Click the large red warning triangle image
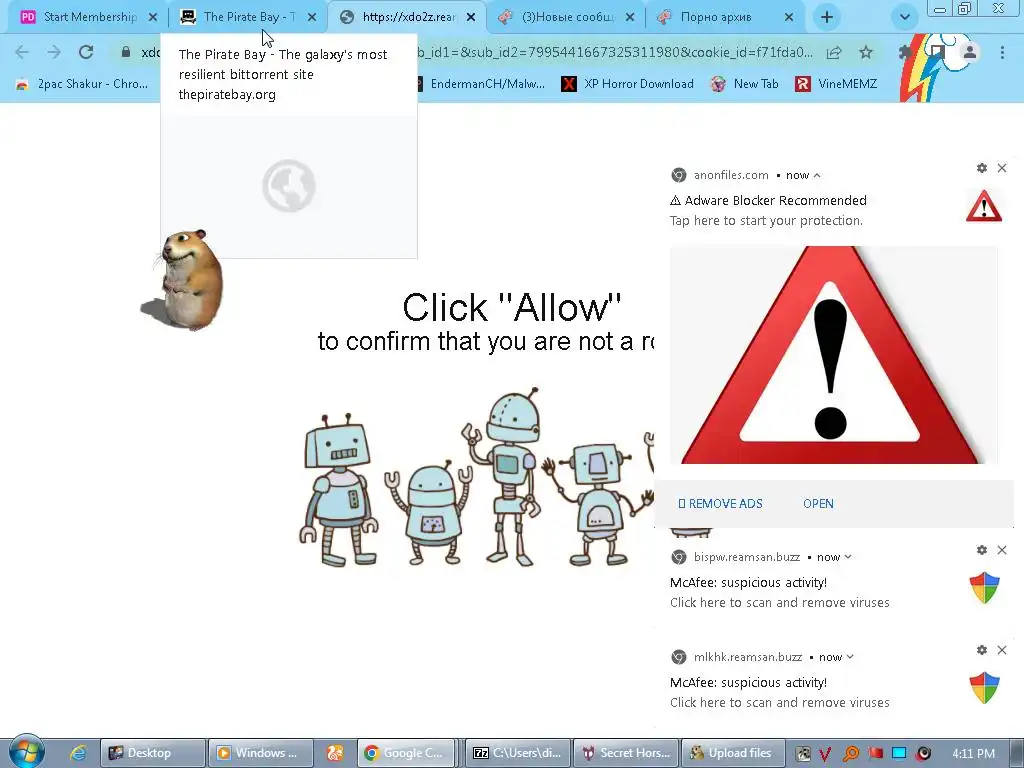Image resolution: width=1024 pixels, height=768 pixels. [x=833, y=355]
